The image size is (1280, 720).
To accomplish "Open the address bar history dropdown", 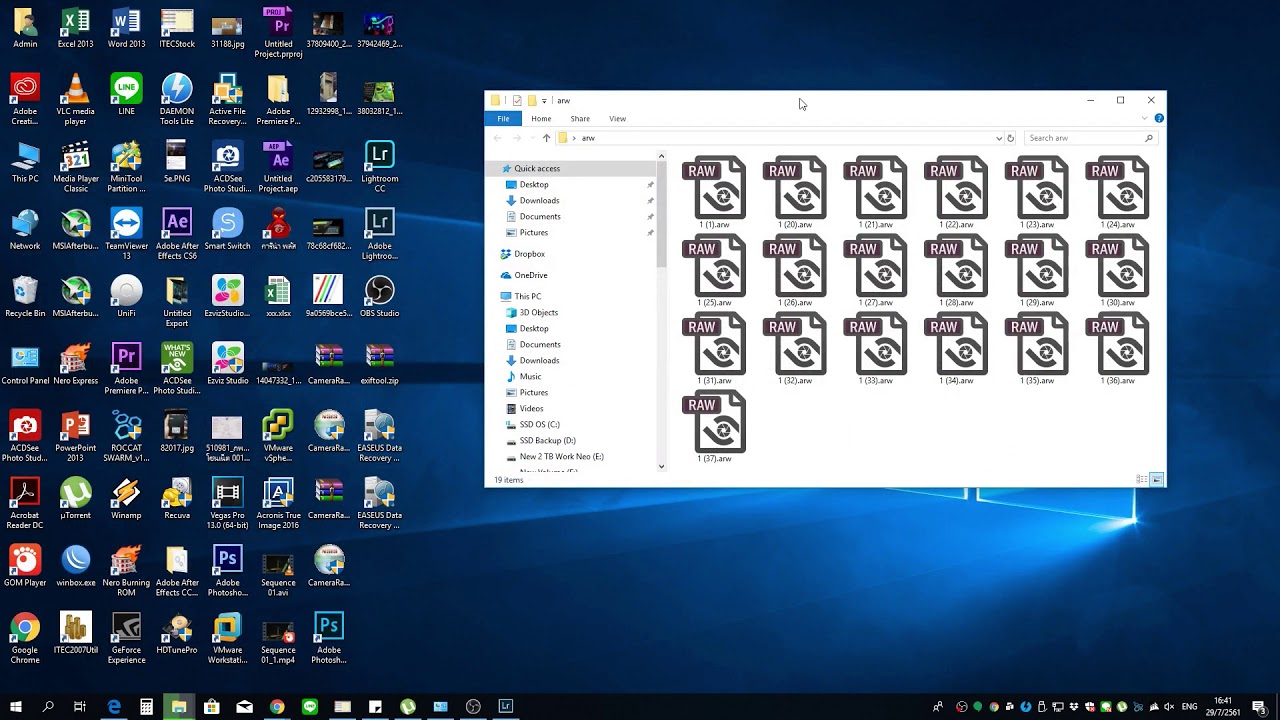I will pyautogui.click(x=999, y=138).
